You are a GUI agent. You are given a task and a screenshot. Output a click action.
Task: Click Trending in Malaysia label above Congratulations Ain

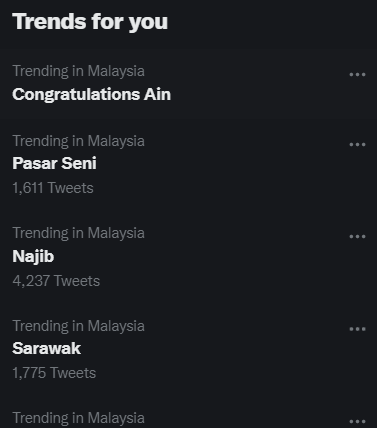[78, 71]
